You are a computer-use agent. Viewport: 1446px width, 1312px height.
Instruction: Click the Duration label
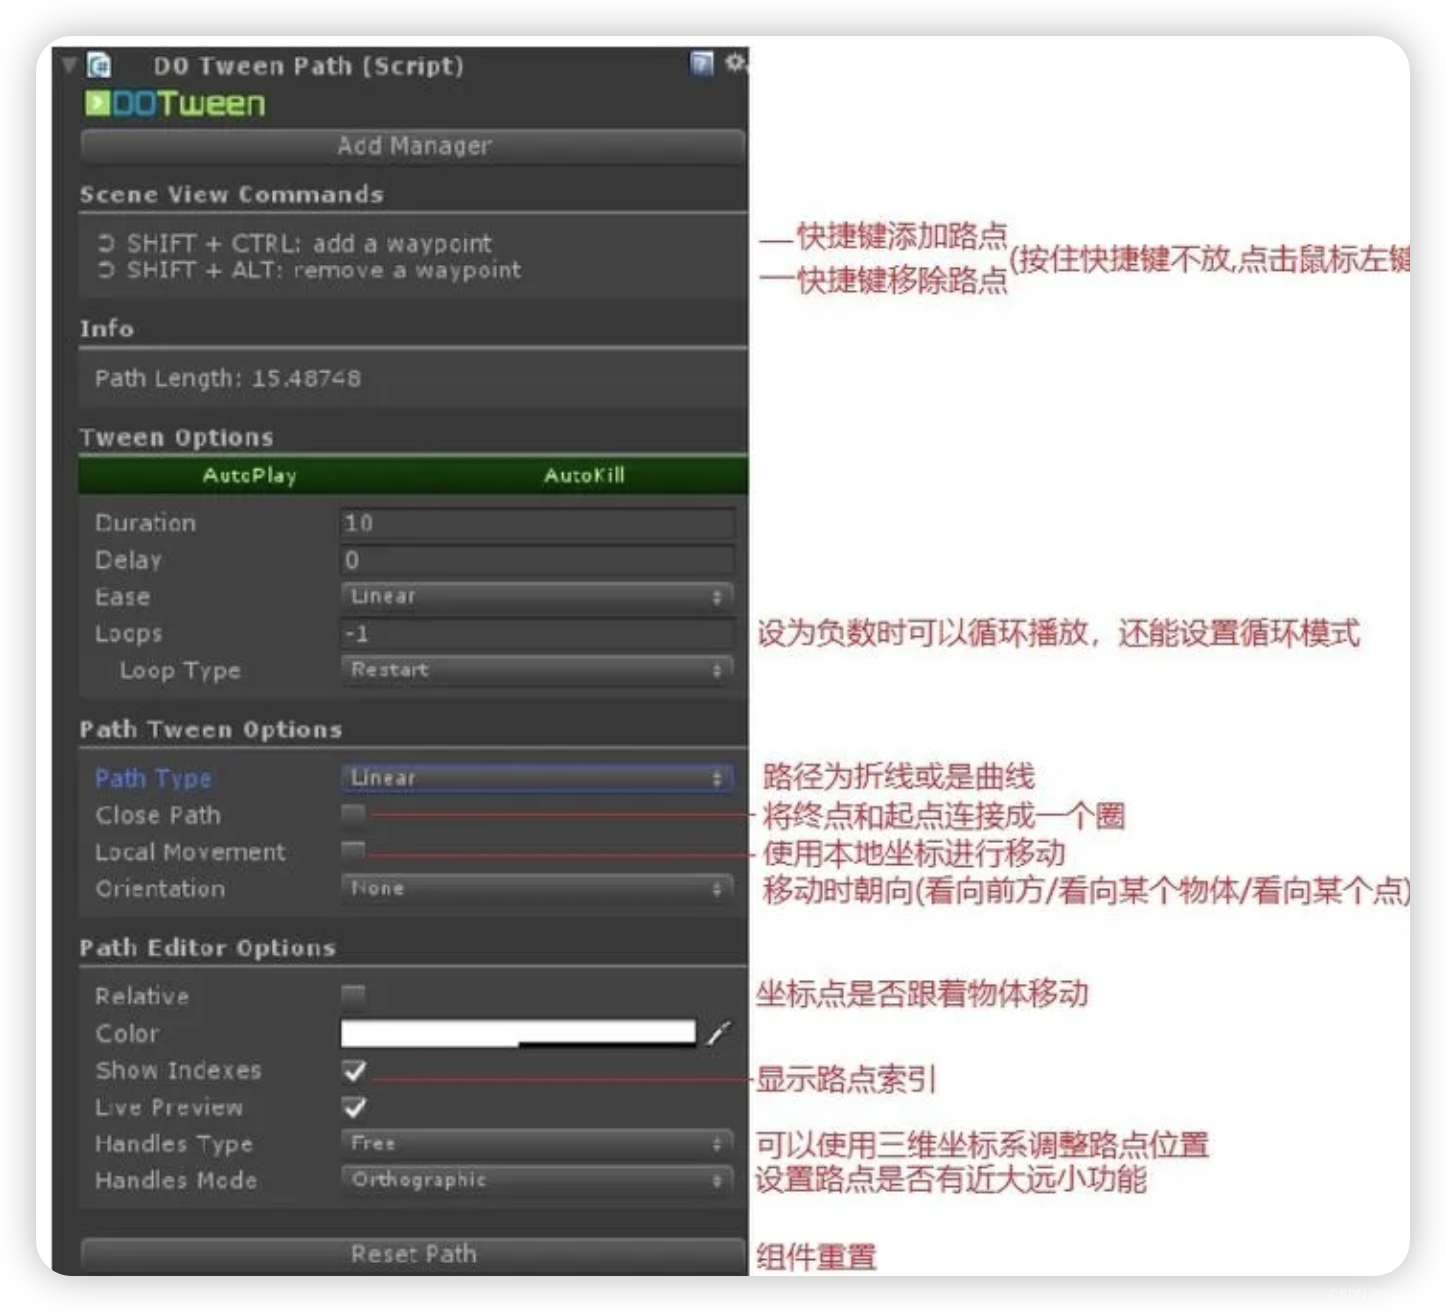point(145,523)
